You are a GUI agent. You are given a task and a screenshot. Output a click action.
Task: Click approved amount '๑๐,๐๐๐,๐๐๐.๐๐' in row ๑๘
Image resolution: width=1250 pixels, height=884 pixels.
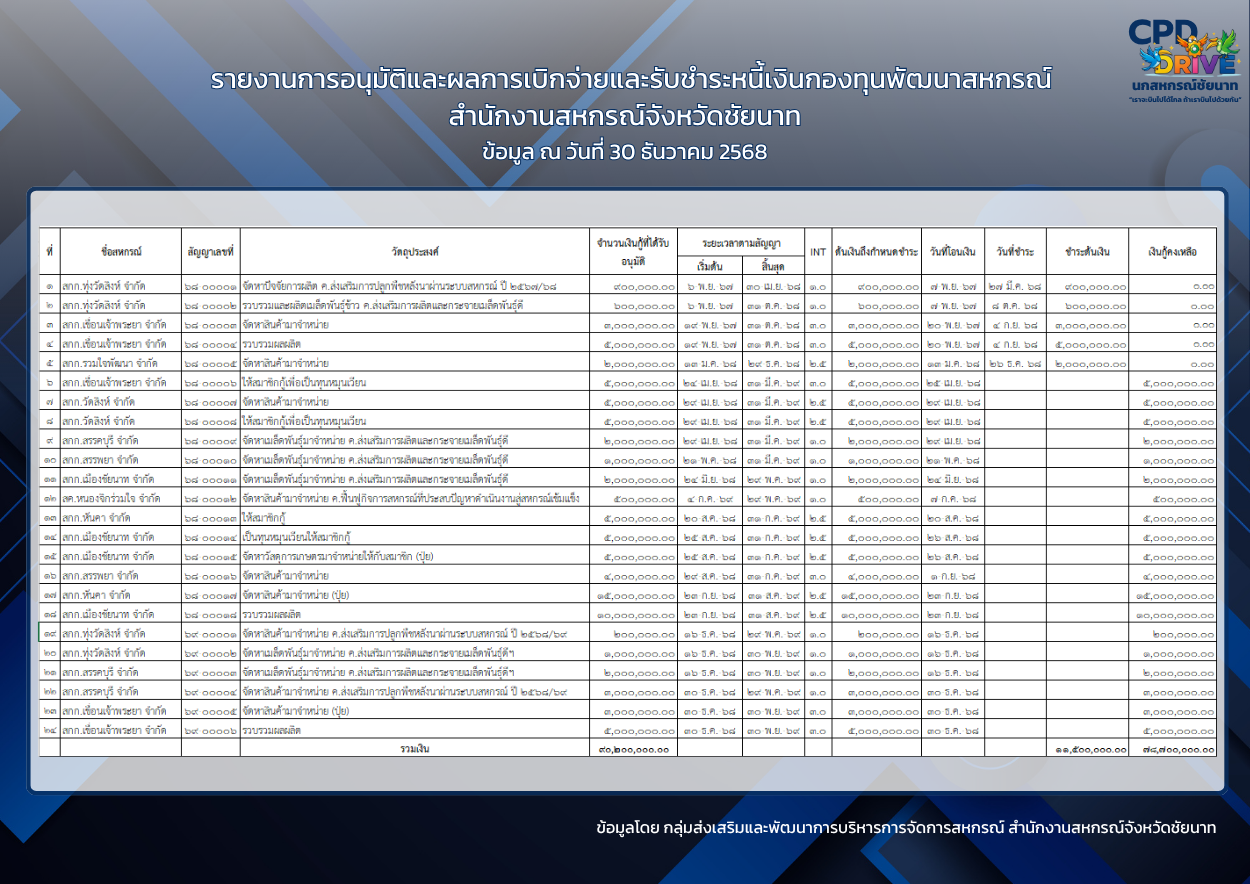[x=636, y=614]
